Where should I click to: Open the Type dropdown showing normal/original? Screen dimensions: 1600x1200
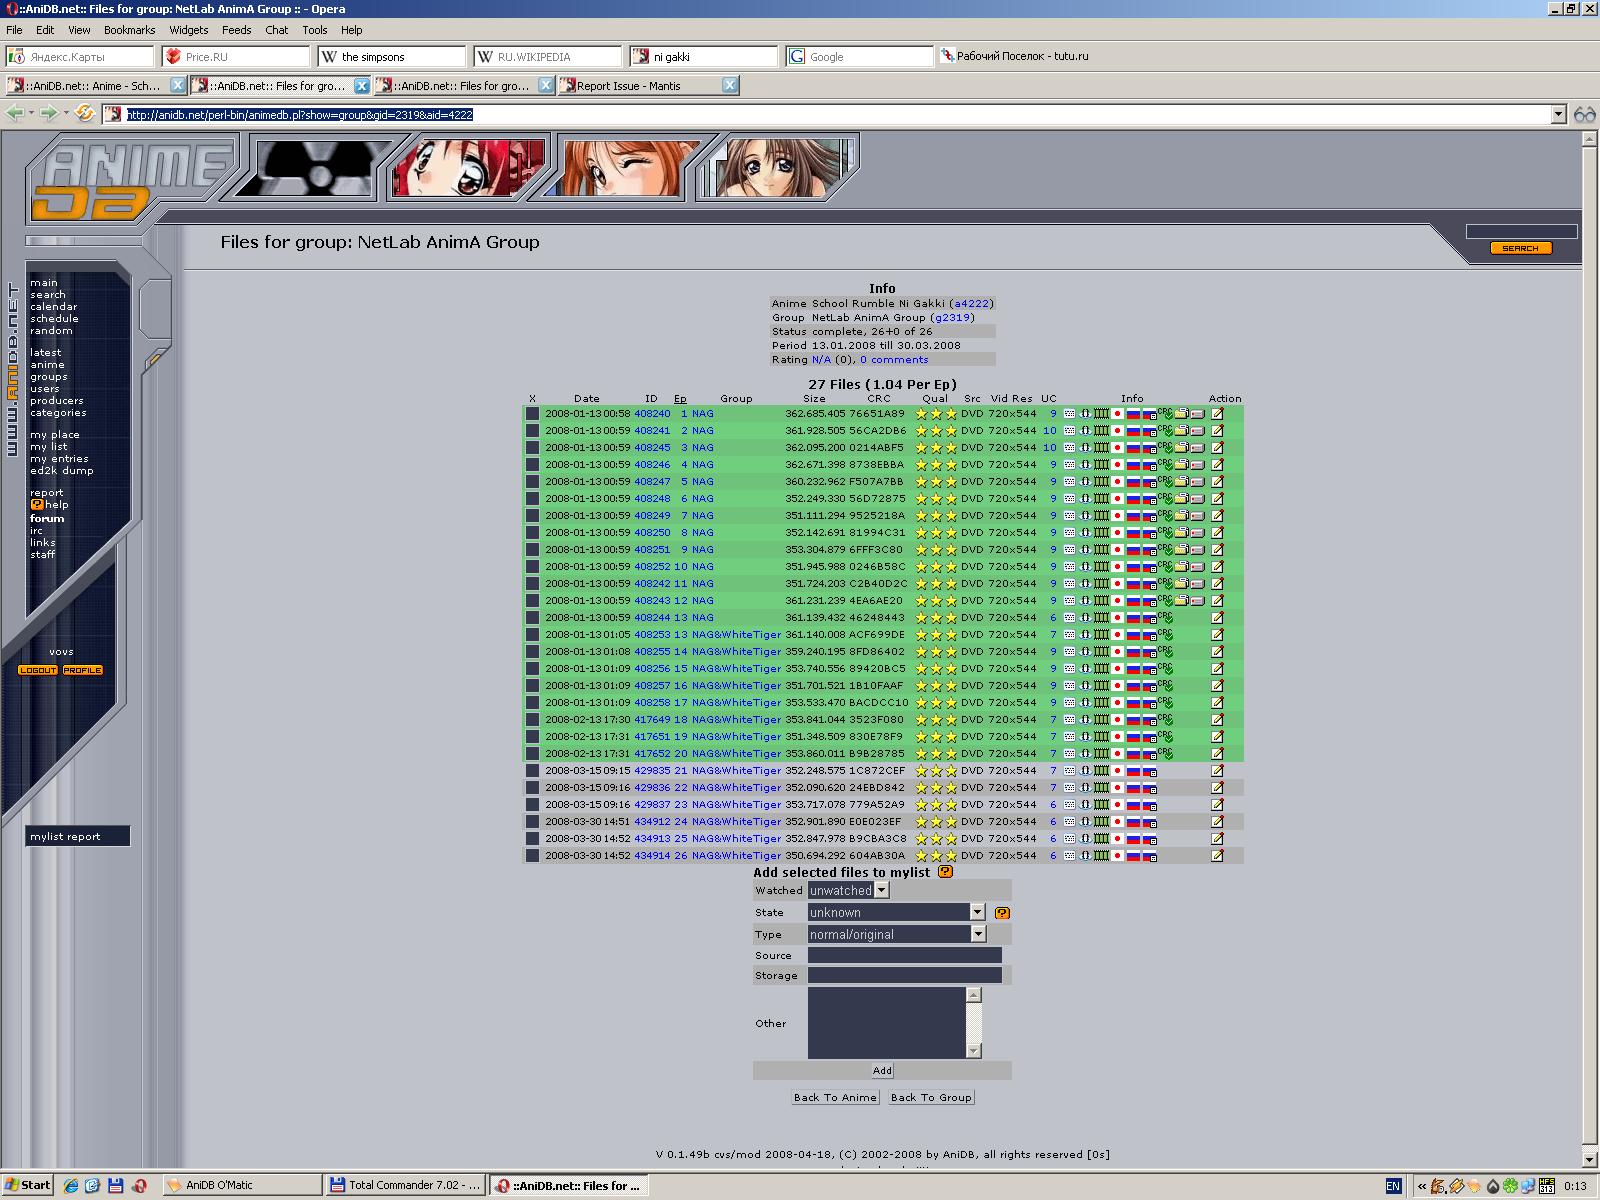point(978,934)
